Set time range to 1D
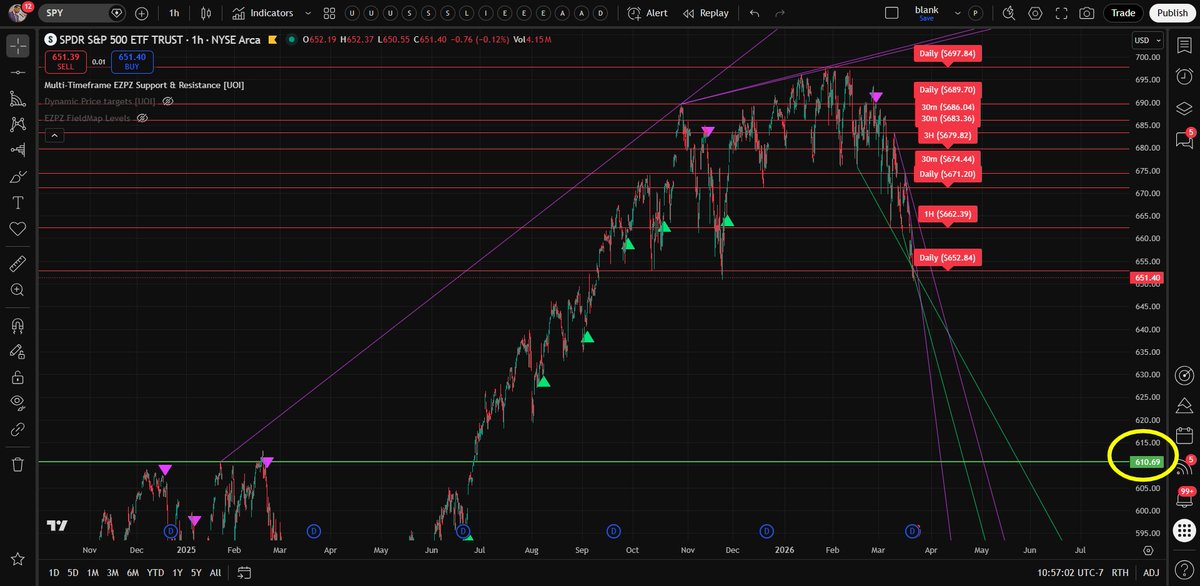The image size is (1200, 586). (x=54, y=573)
